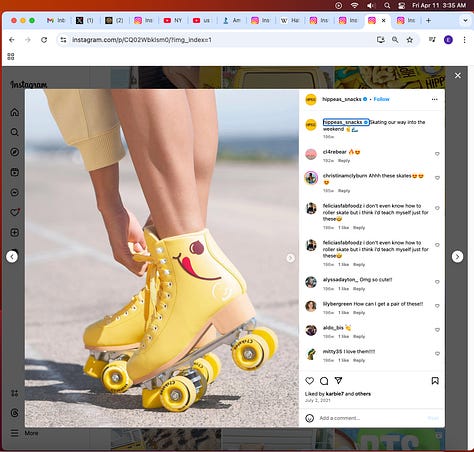Image resolution: width=474 pixels, height=452 pixels.
Task: Reload the page
Action: click(44, 40)
